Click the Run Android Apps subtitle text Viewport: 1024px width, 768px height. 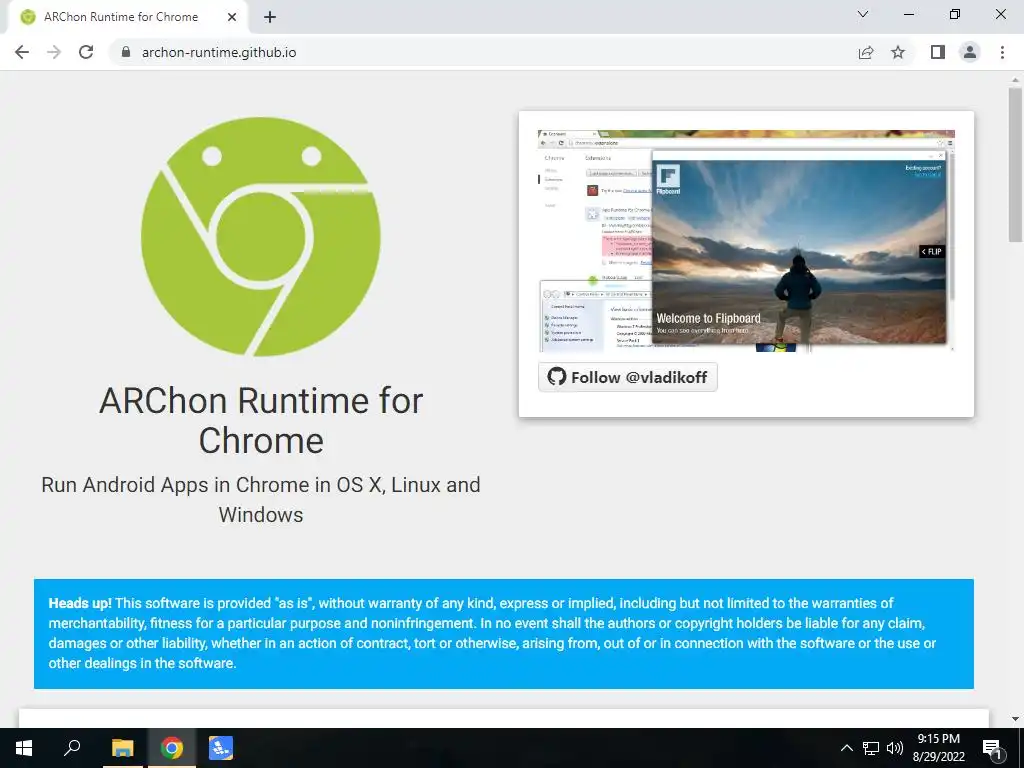(x=261, y=500)
